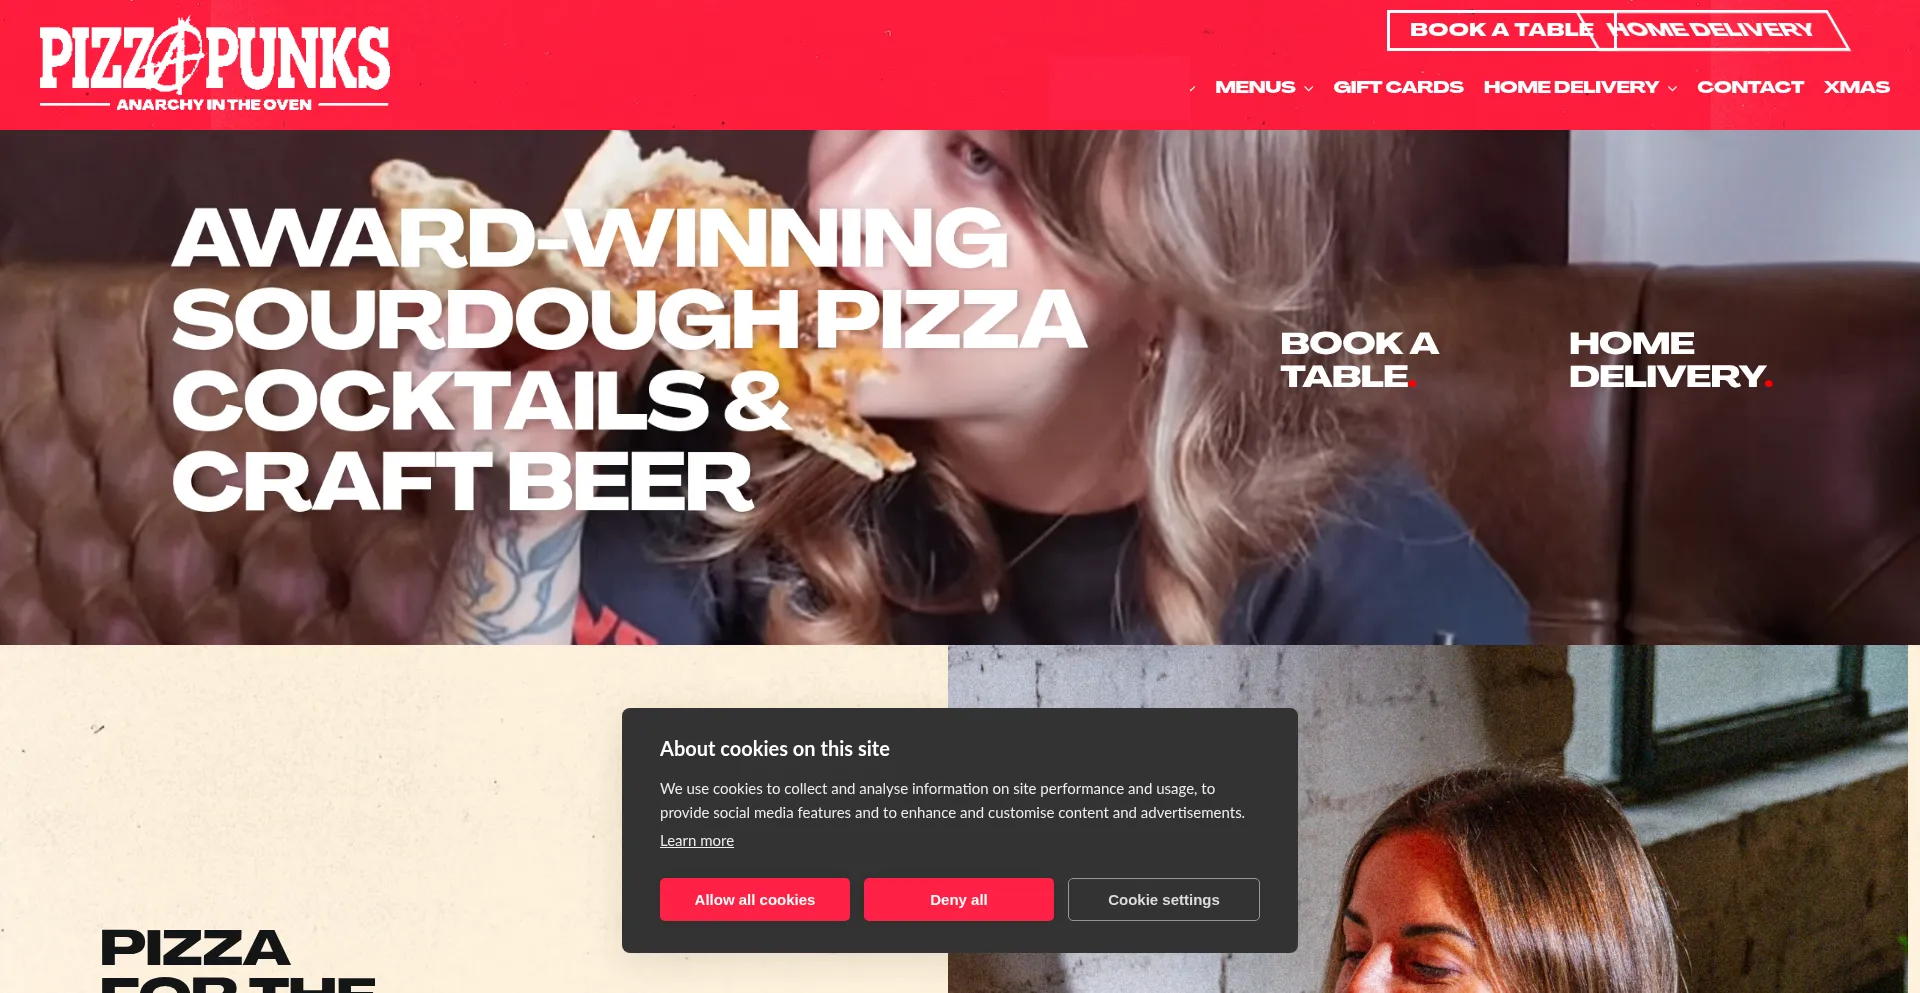Click the top Book A Table button
Screen dimensions: 1920x993
click(1499, 30)
